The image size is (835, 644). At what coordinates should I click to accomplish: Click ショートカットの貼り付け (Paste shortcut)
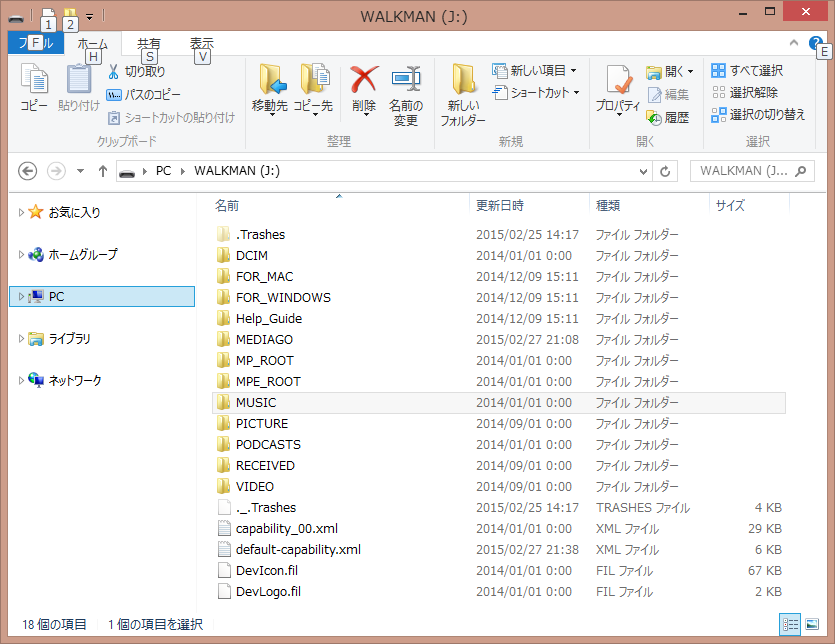(x=171, y=118)
